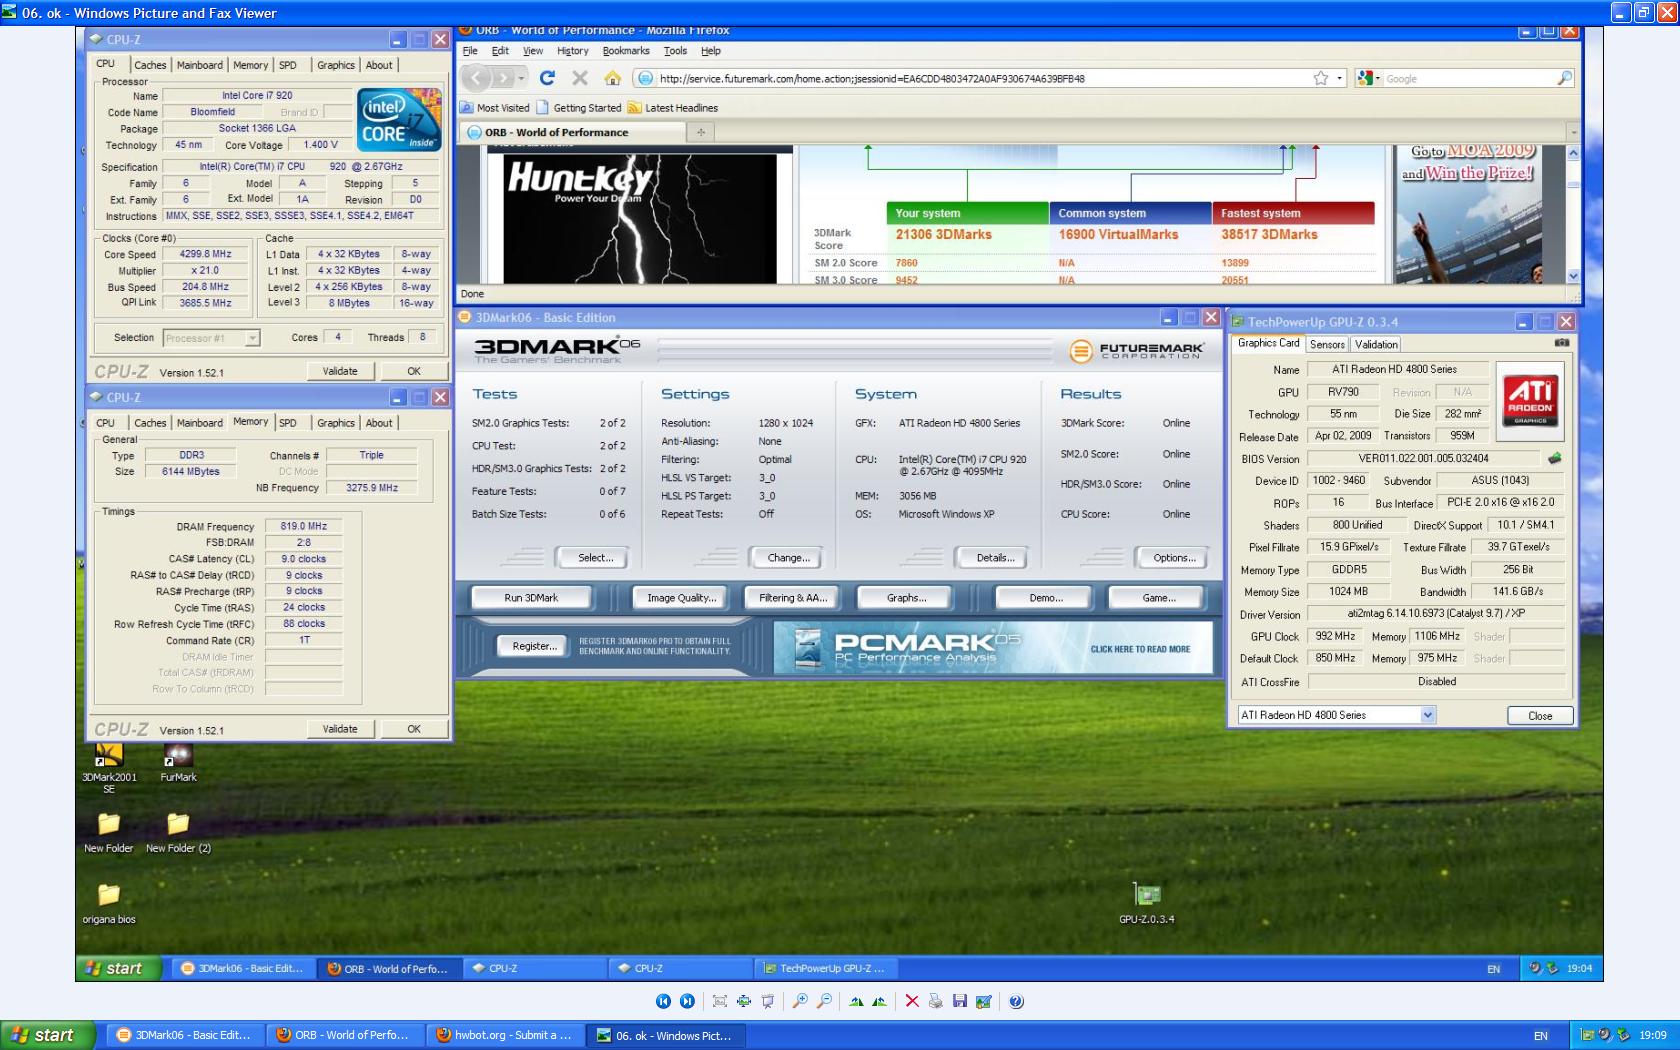Image resolution: width=1680 pixels, height=1050 pixels.
Task: Open GPU-Z graphics card selection dropdown
Action: [1428, 715]
